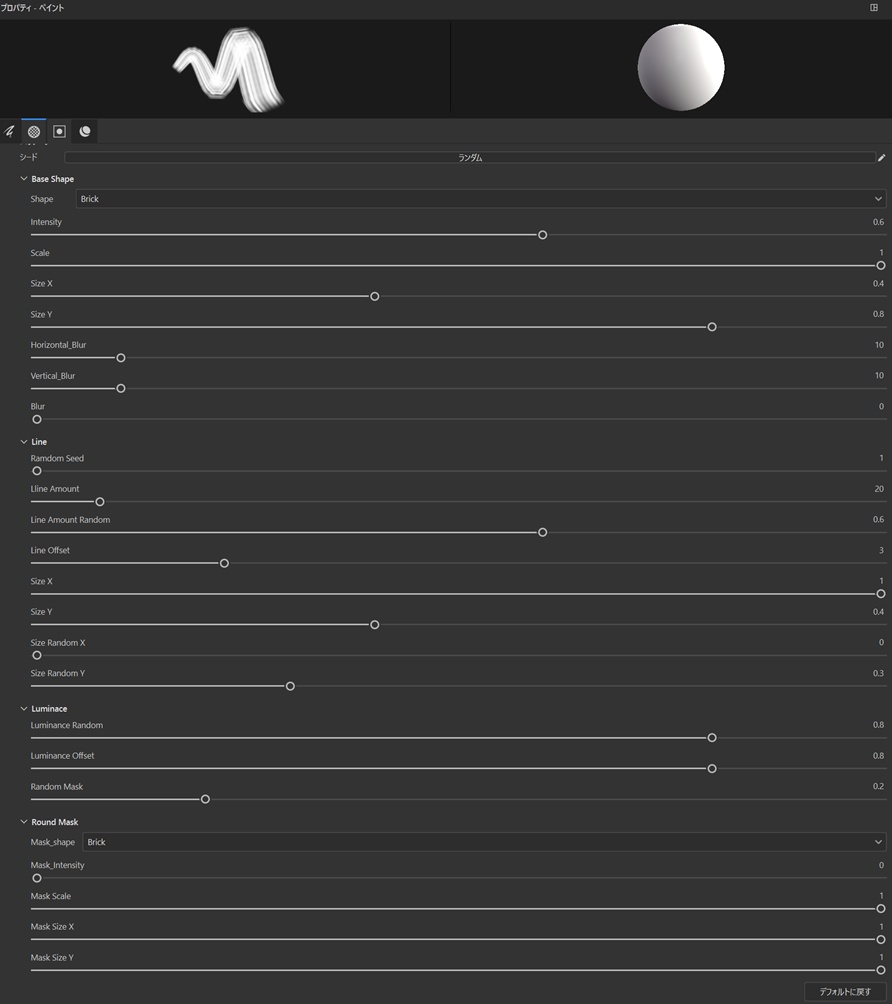Click the pencil edit icon beside the seed field
Image resolution: width=892 pixels, height=1004 pixels.
click(881, 157)
